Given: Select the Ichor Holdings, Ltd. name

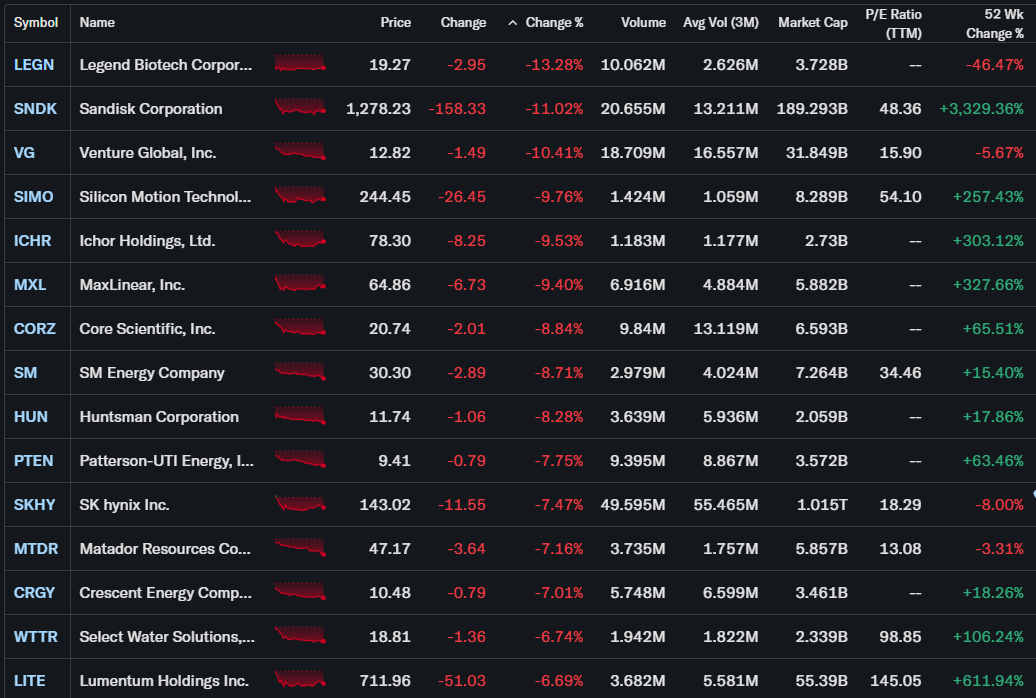Looking at the screenshot, I should pyautogui.click(x=147, y=241).
